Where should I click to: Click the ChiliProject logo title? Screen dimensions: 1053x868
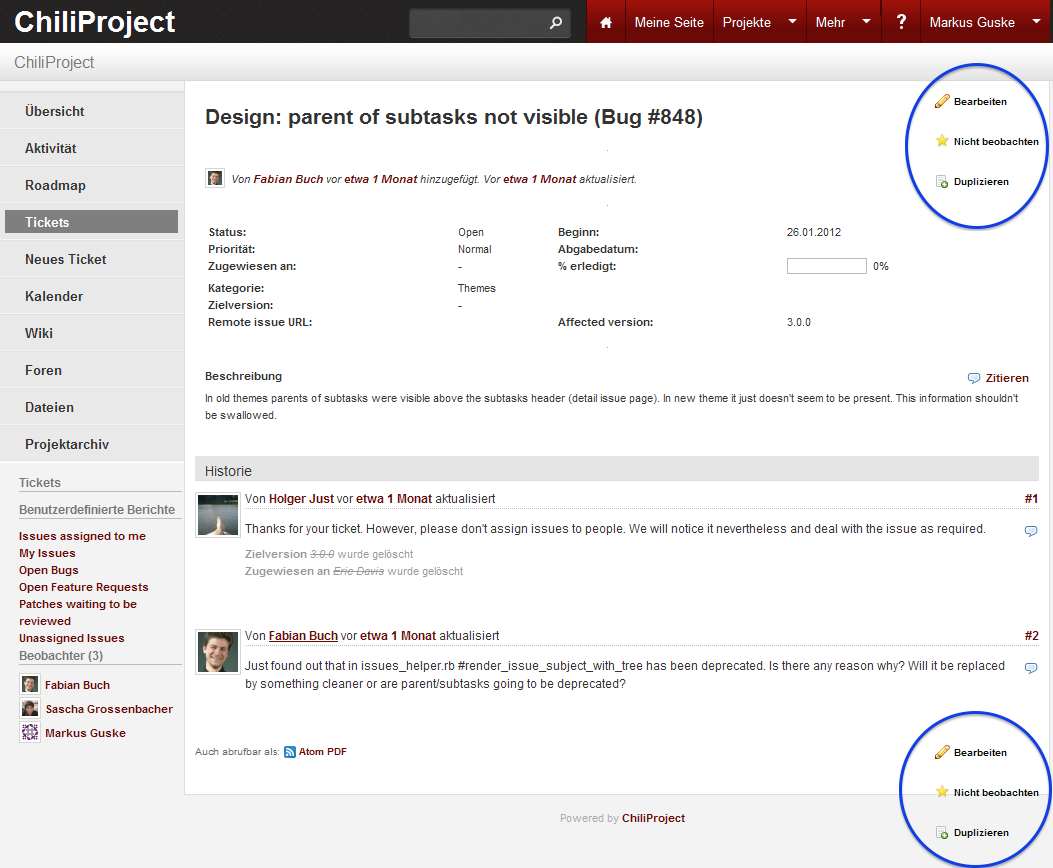point(95,22)
